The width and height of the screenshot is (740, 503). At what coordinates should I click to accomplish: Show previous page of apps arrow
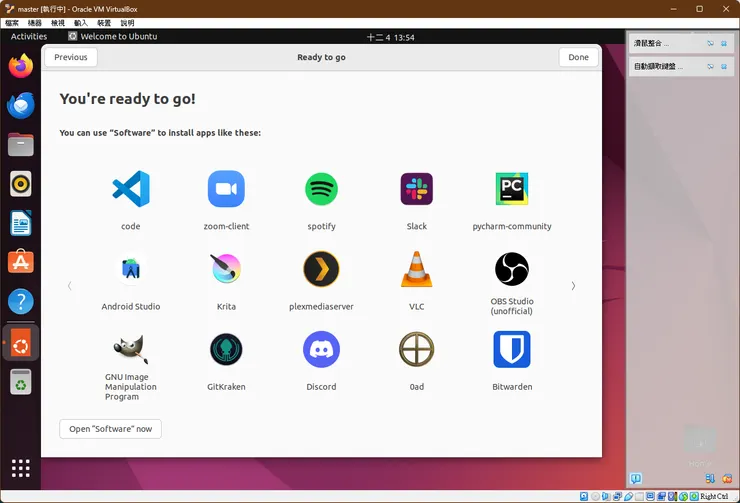tap(69, 286)
